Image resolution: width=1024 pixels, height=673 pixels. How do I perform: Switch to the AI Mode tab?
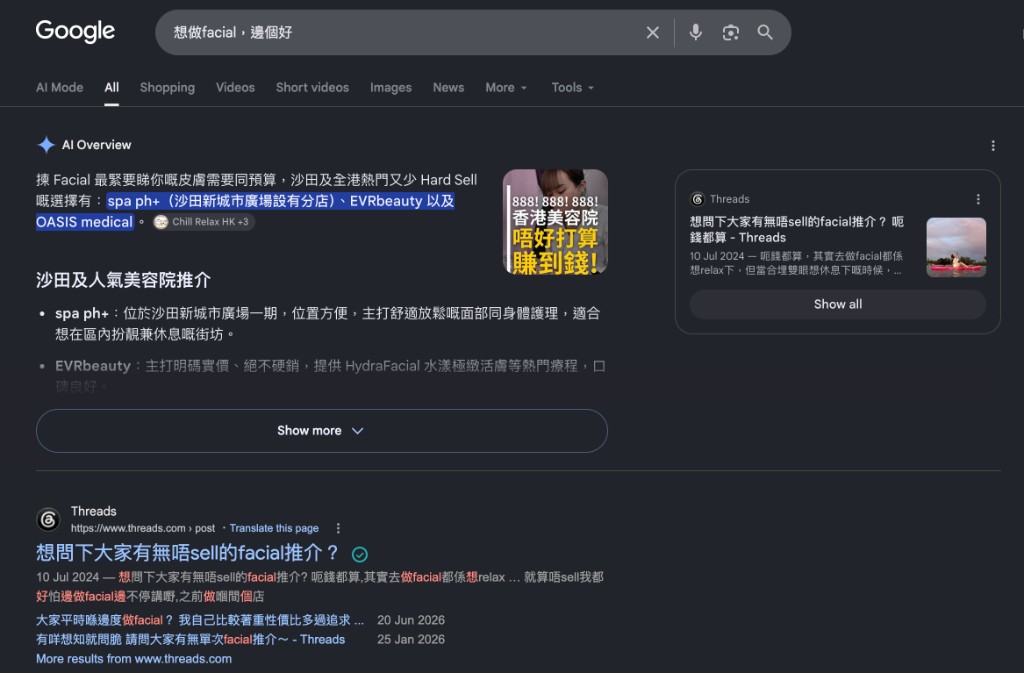(x=59, y=87)
